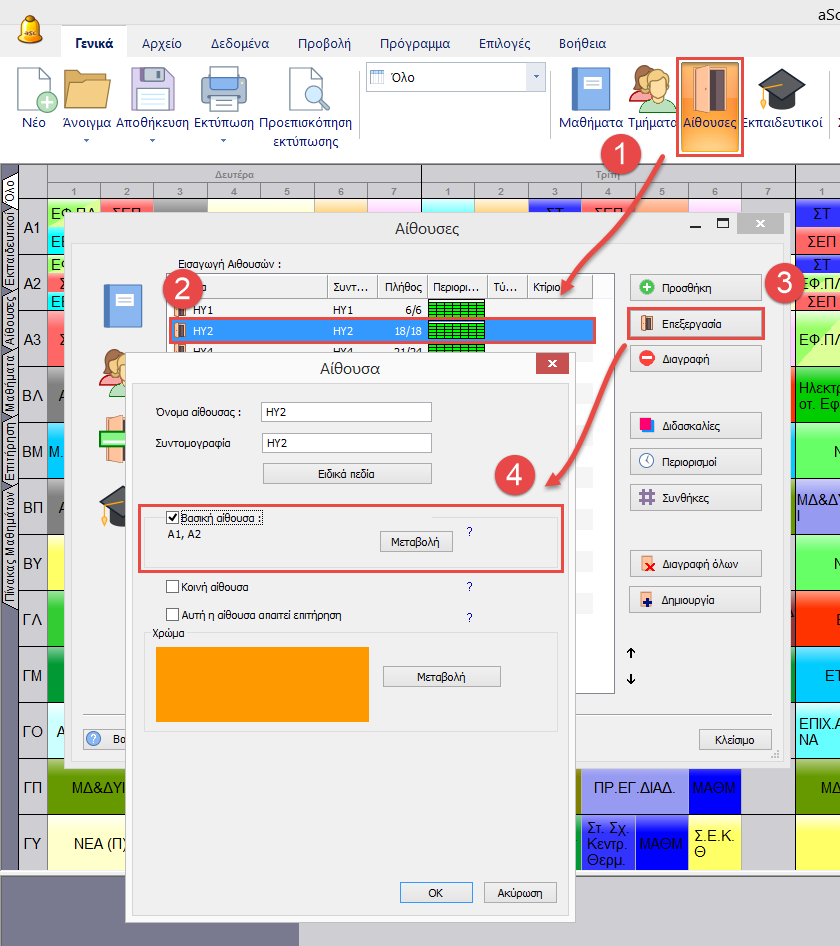Switch to the Δεδομένα ribbon tab
Image resolution: width=840 pixels, height=946 pixels.
pos(239,44)
